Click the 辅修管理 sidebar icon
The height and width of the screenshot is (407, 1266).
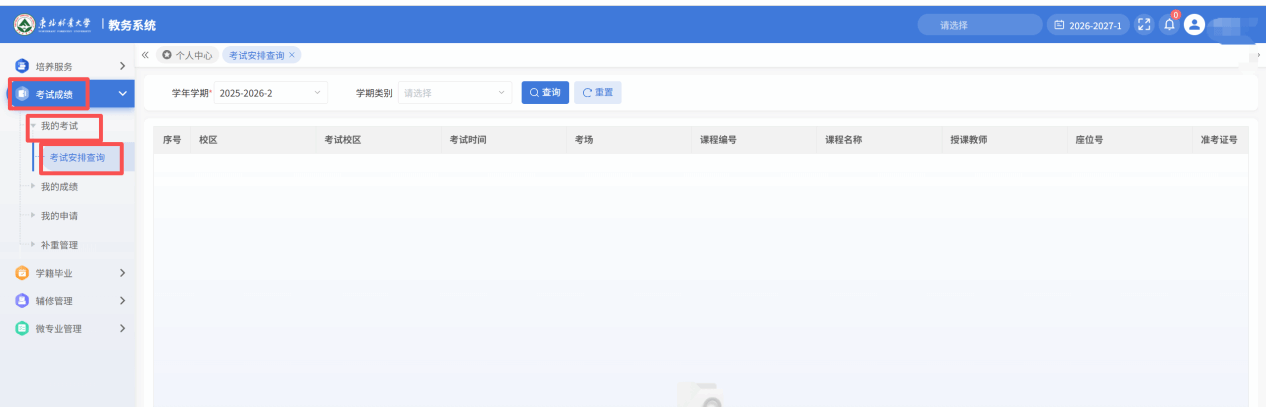(x=22, y=300)
